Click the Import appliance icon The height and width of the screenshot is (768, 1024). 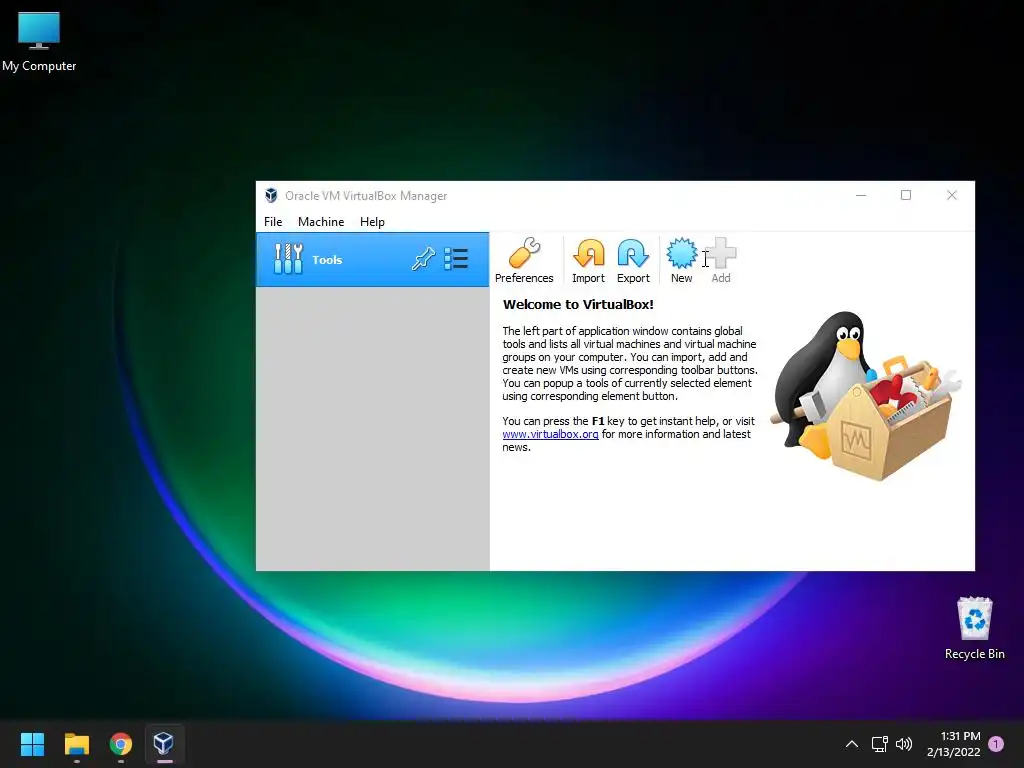coord(588,260)
